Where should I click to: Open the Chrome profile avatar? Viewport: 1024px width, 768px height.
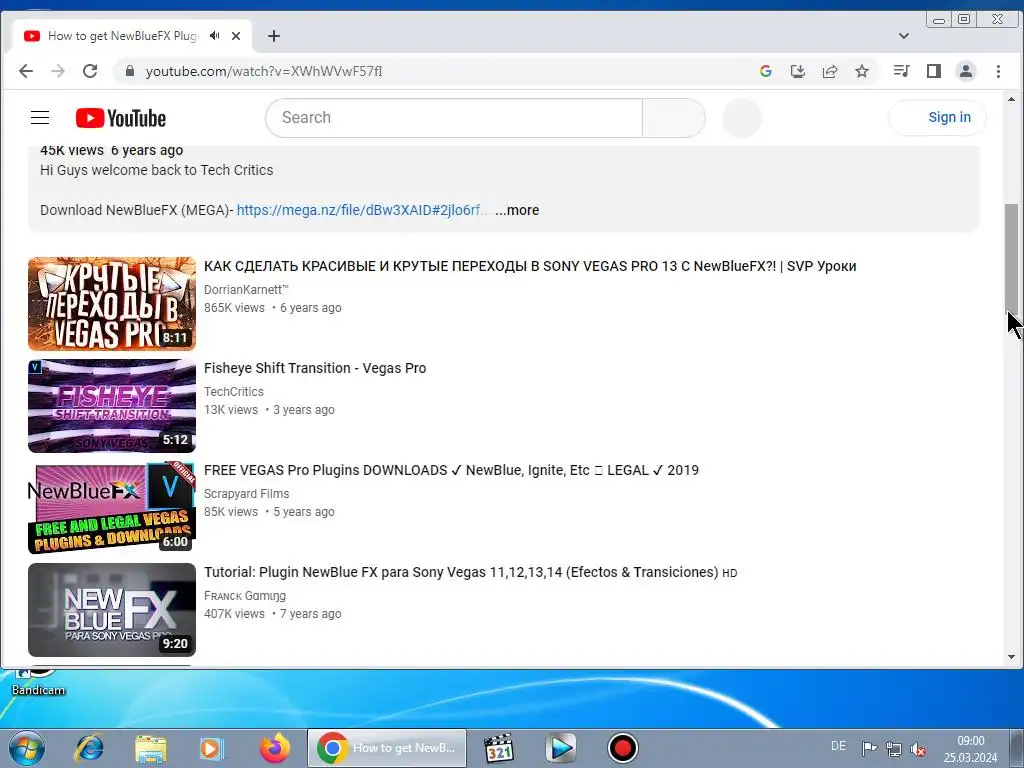pyautogui.click(x=966, y=71)
